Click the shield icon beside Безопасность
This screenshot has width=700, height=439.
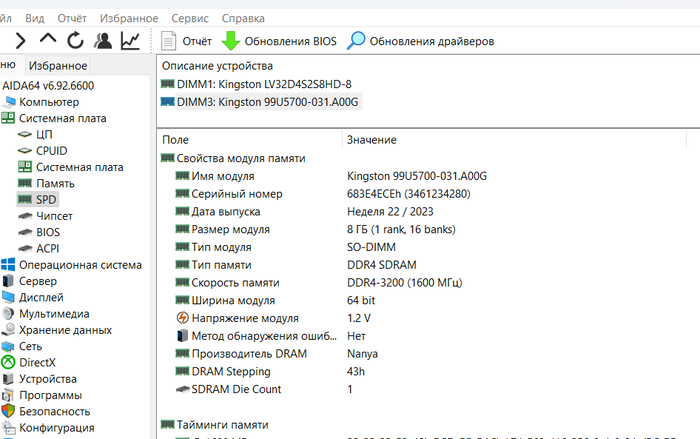coord(8,411)
